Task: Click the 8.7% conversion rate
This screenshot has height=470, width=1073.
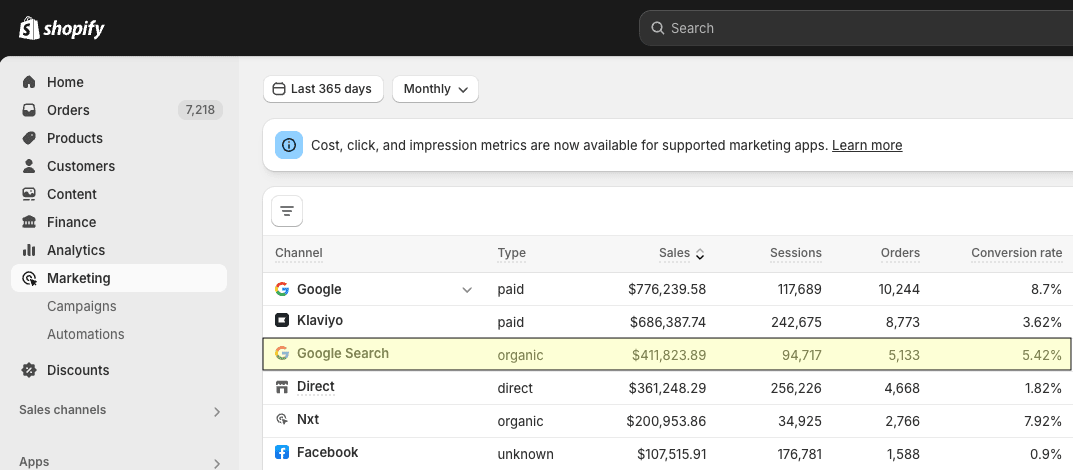Action: [x=1046, y=289]
